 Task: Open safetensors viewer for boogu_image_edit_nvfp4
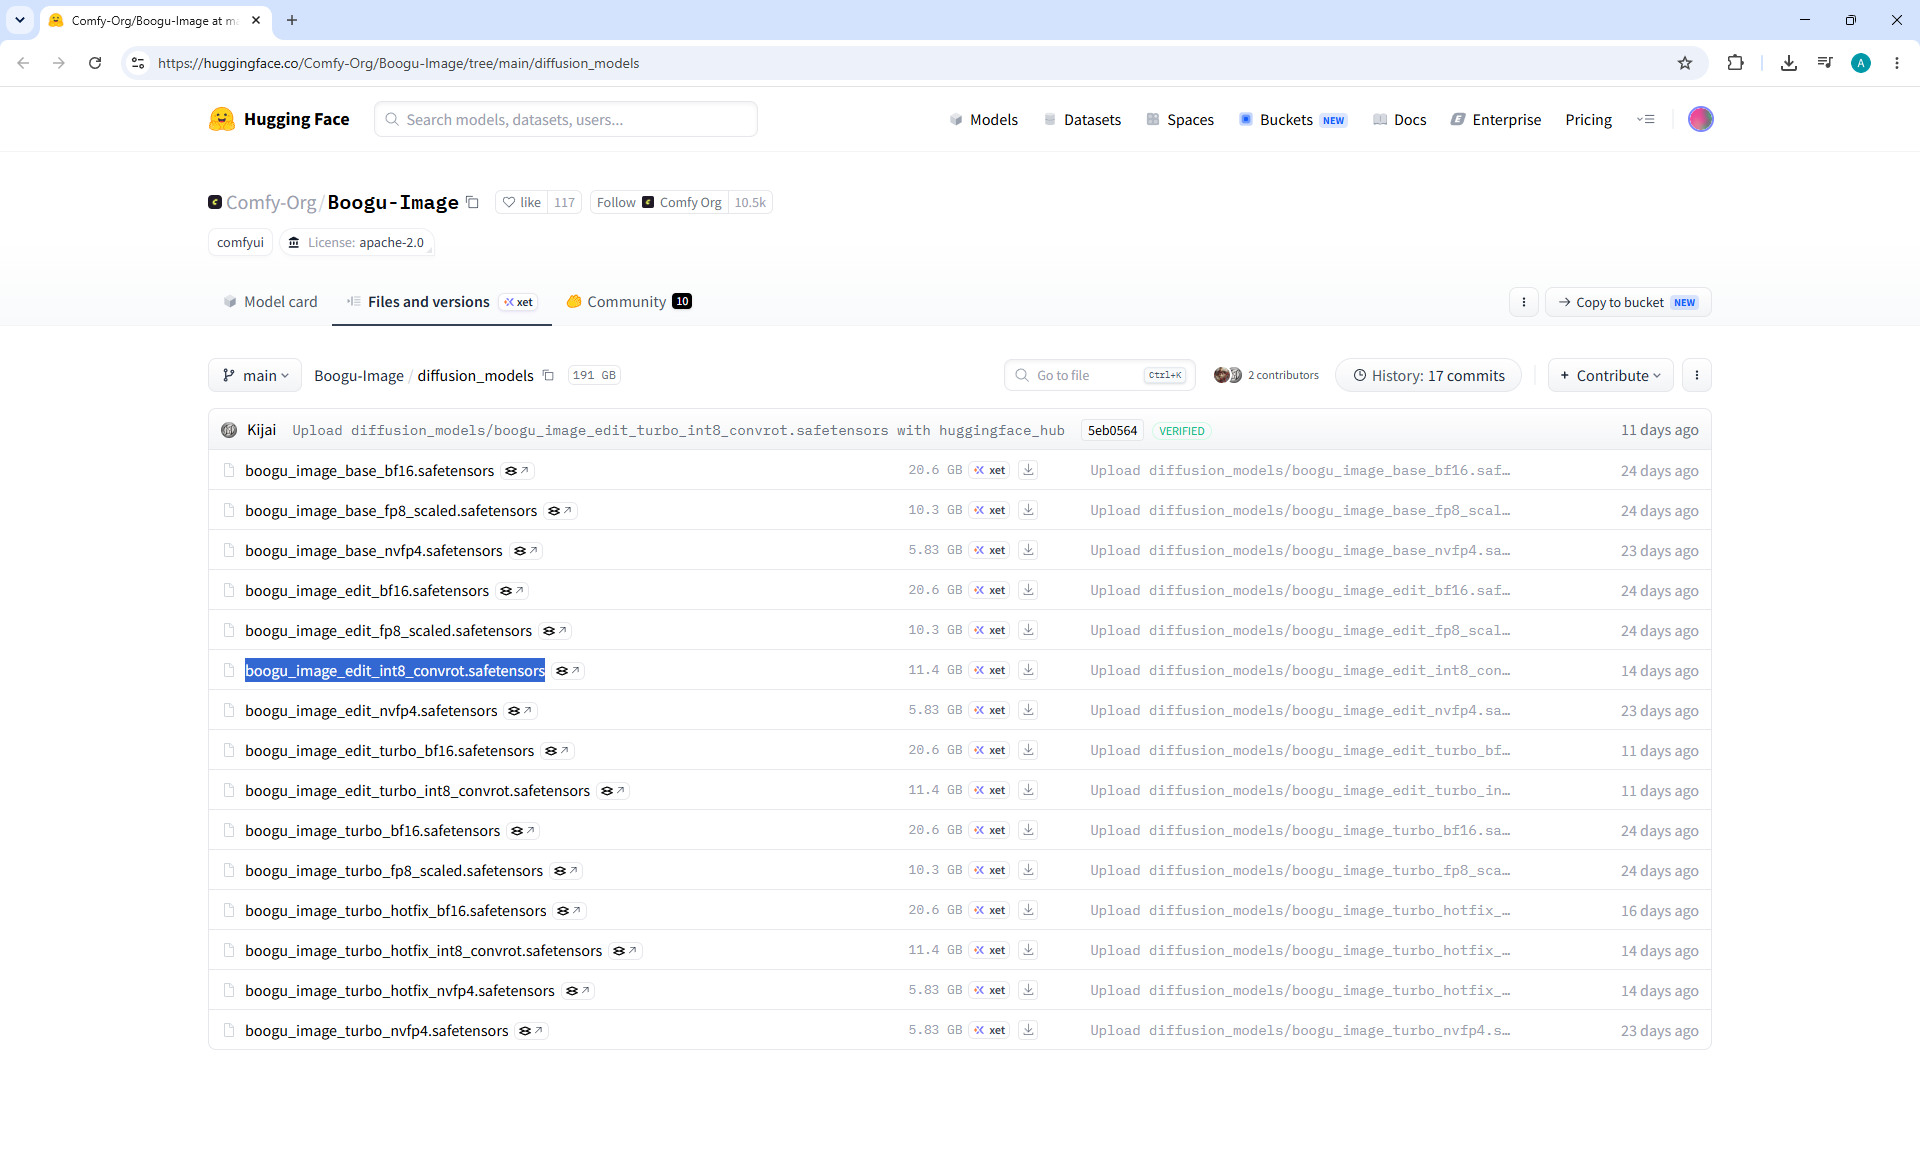(x=519, y=711)
